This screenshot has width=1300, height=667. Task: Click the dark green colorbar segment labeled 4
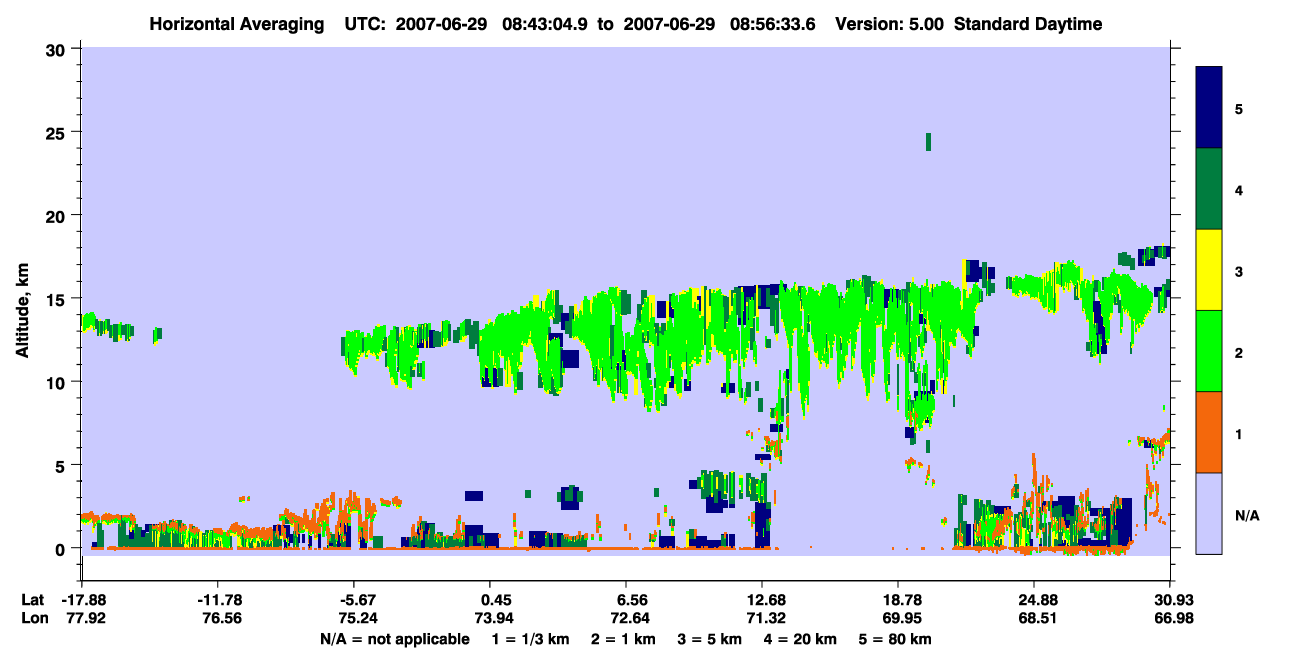click(x=1209, y=189)
